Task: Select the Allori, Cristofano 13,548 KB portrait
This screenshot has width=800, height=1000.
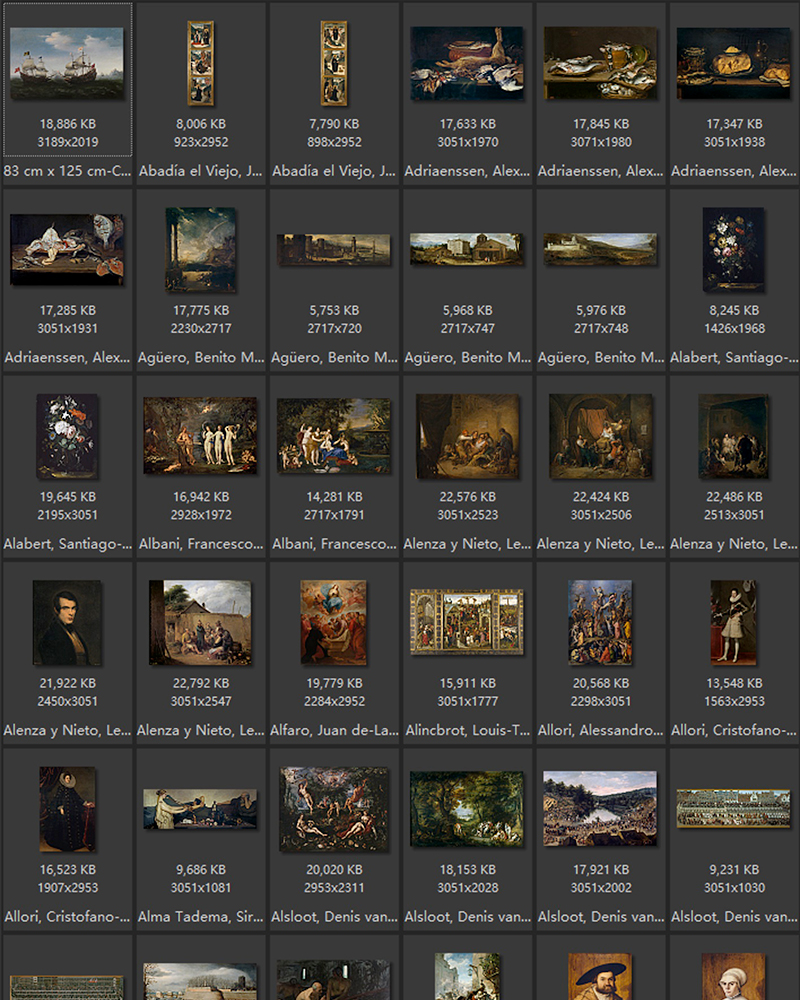Action: click(x=733, y=623)
